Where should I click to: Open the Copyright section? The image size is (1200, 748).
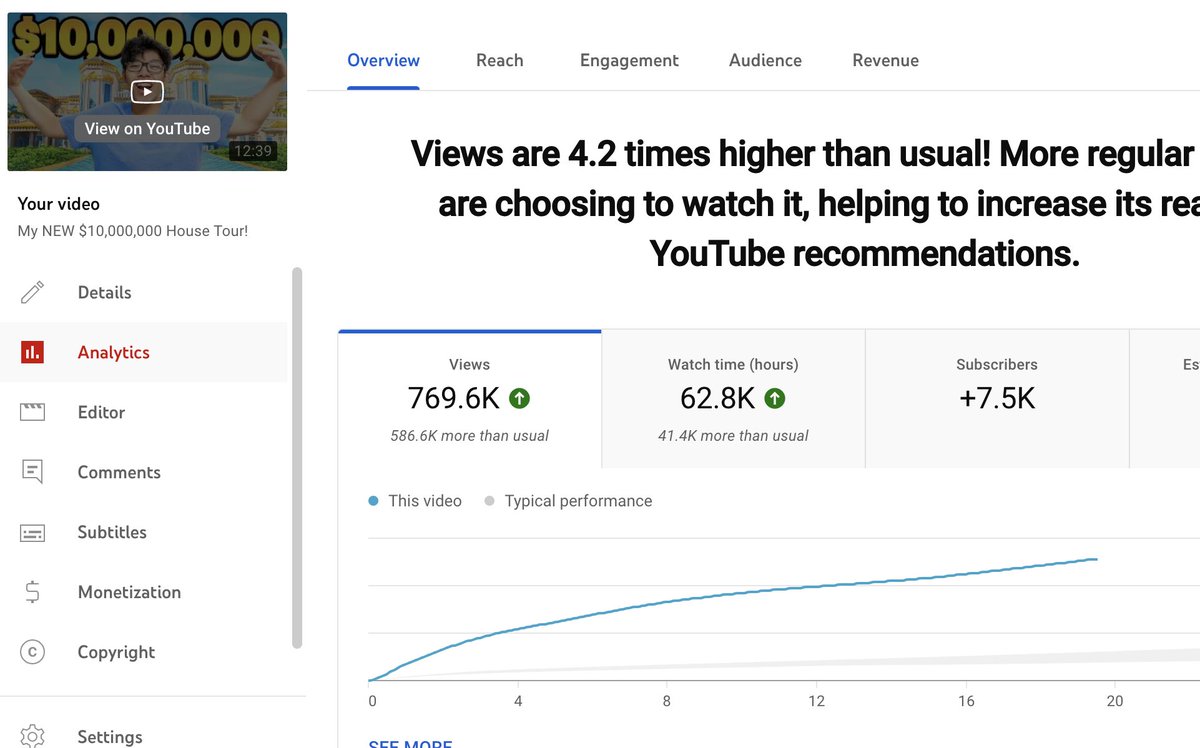[143, 652]
